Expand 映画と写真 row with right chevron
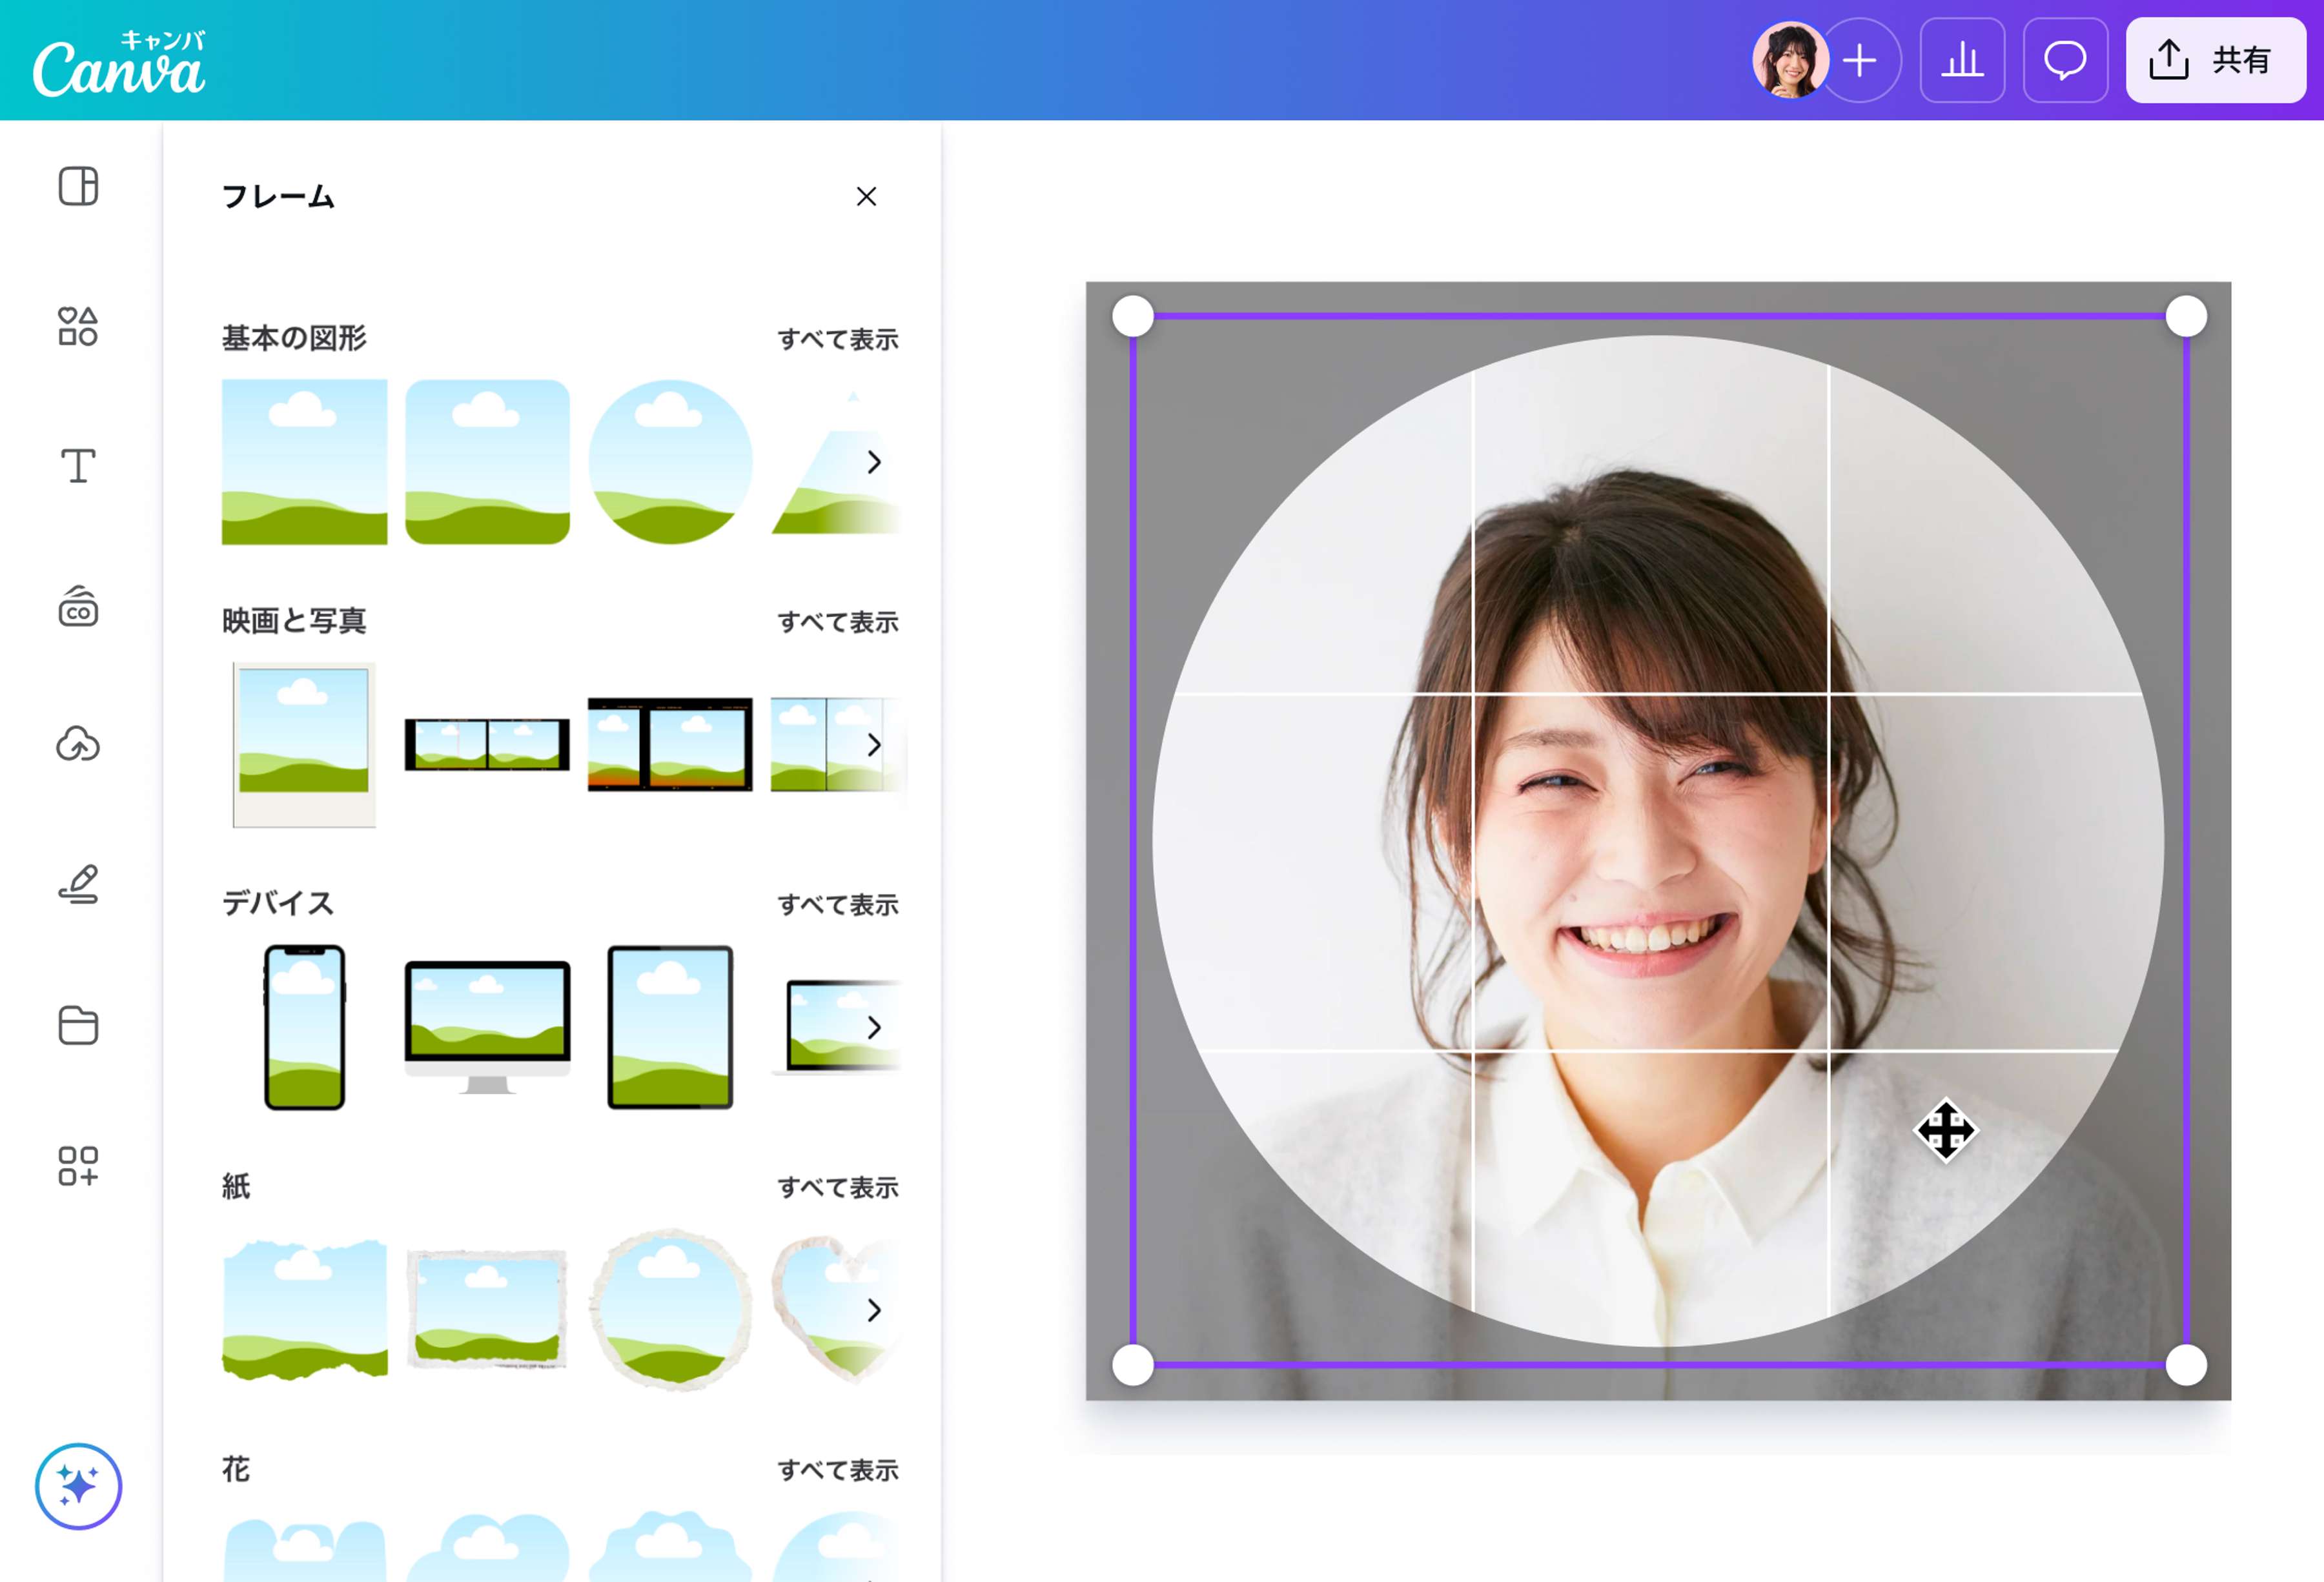This screenshot has height=1582, width=2324. (x=874, y=745)
